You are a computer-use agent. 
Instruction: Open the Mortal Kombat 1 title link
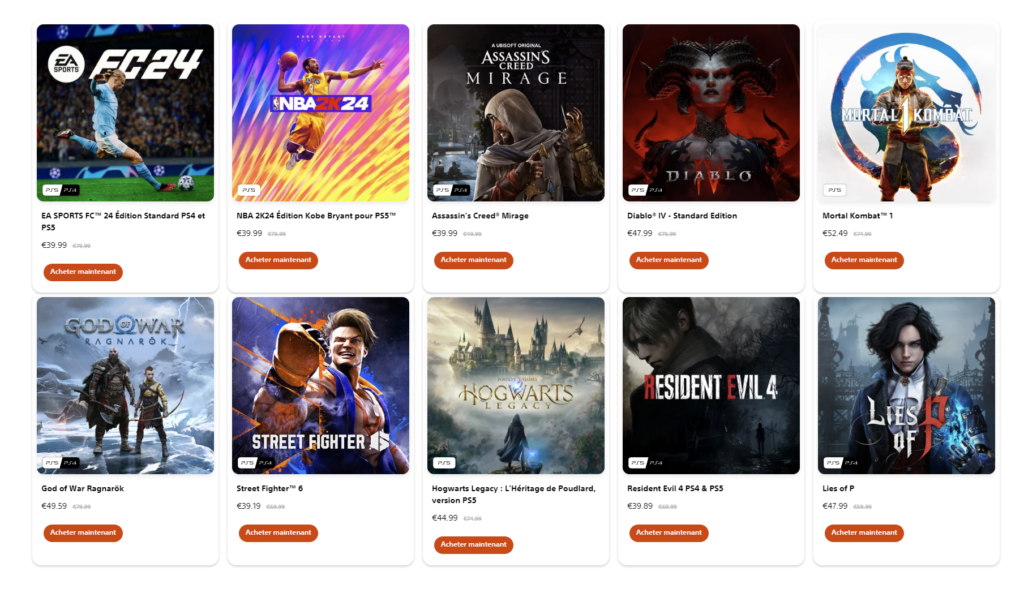(857, 216)
